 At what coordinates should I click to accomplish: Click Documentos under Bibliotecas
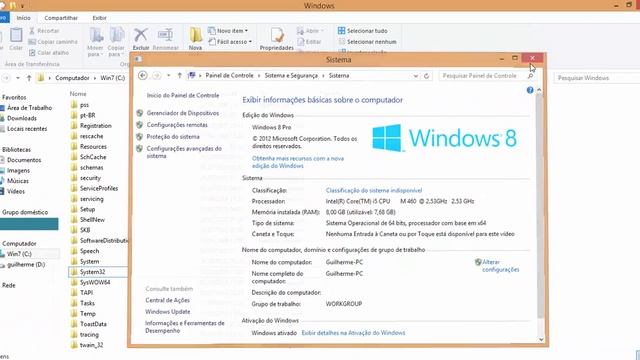pyautogui.click(x=24, y=160)
